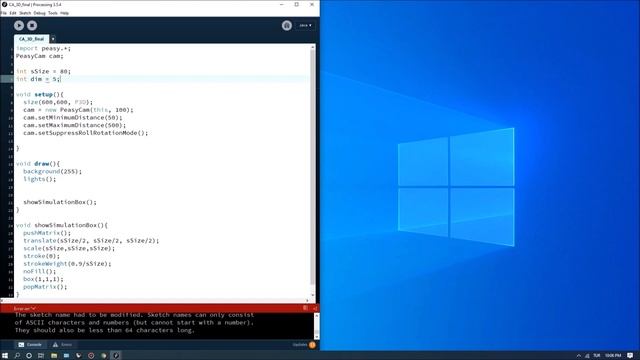640x360 pixels.
Task: Open Task View on the taskbar
Action: click(x=41, y=356)
